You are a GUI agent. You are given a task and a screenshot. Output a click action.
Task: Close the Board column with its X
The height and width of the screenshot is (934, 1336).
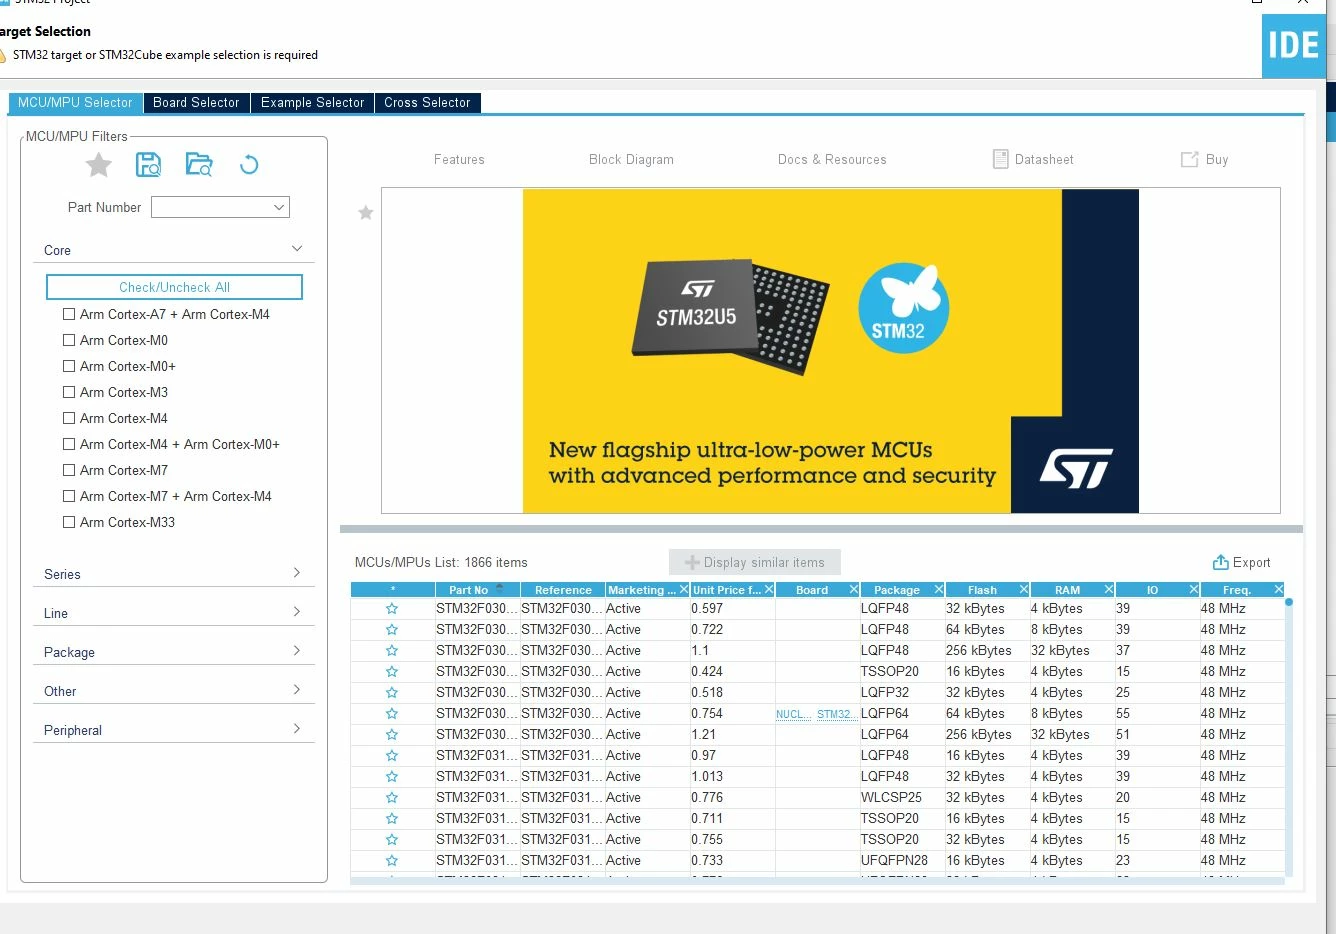[x=854, y=590]
